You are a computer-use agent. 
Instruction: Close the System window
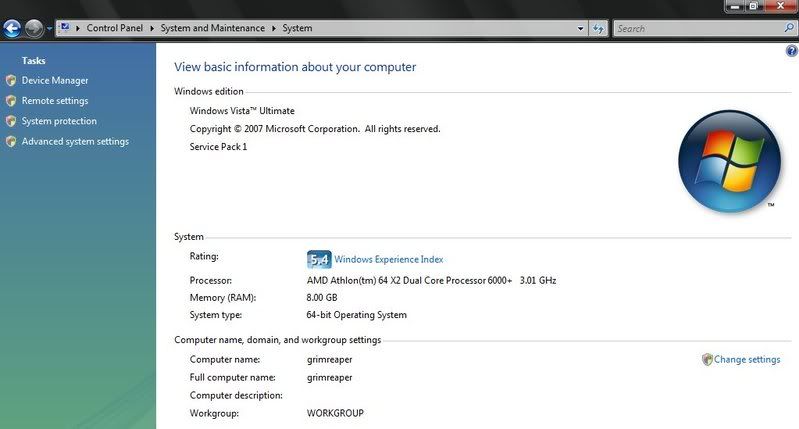pyautogui.click(x=780, y=6)
